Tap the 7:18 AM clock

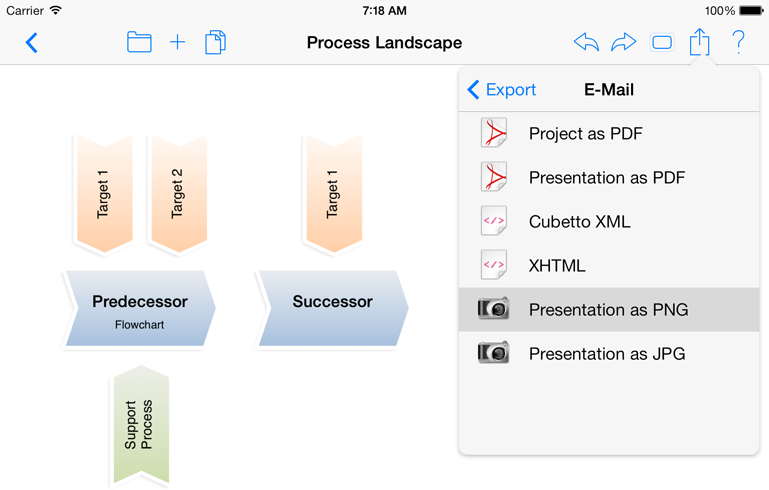[x=384, y=10]
